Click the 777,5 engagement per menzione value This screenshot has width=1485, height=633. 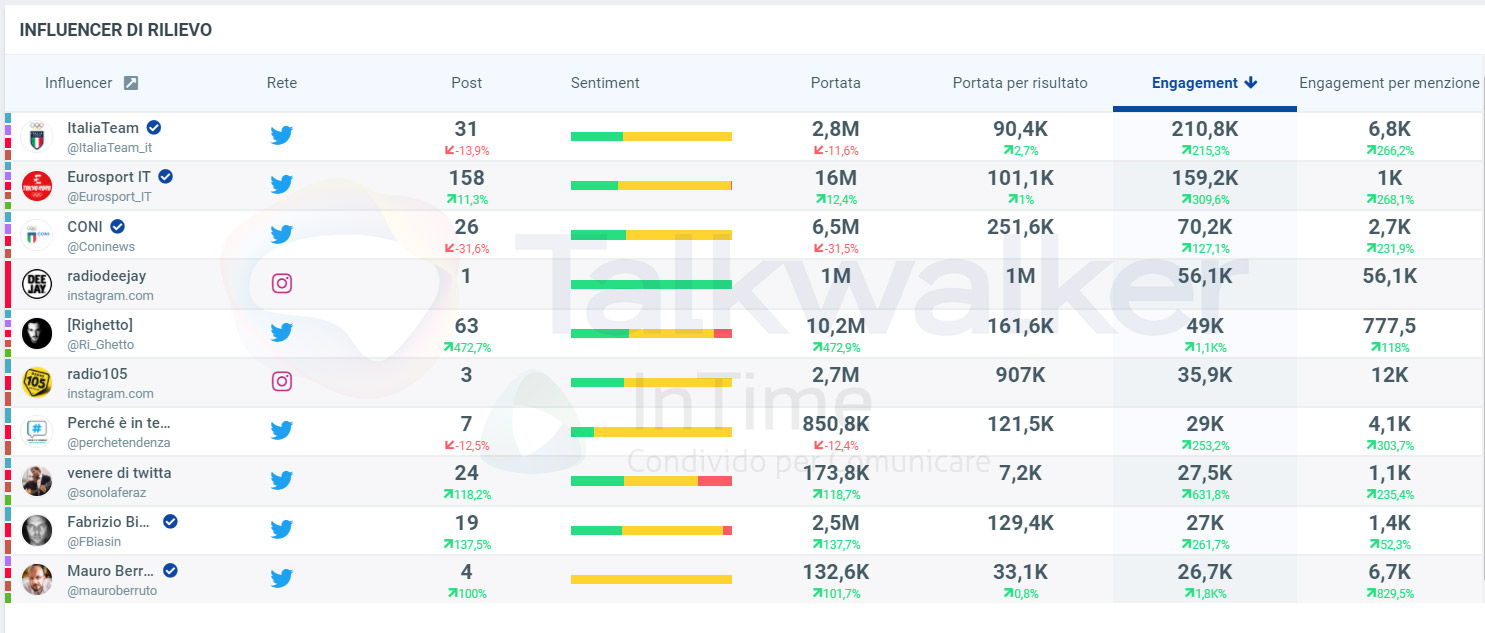(1389, 326)
